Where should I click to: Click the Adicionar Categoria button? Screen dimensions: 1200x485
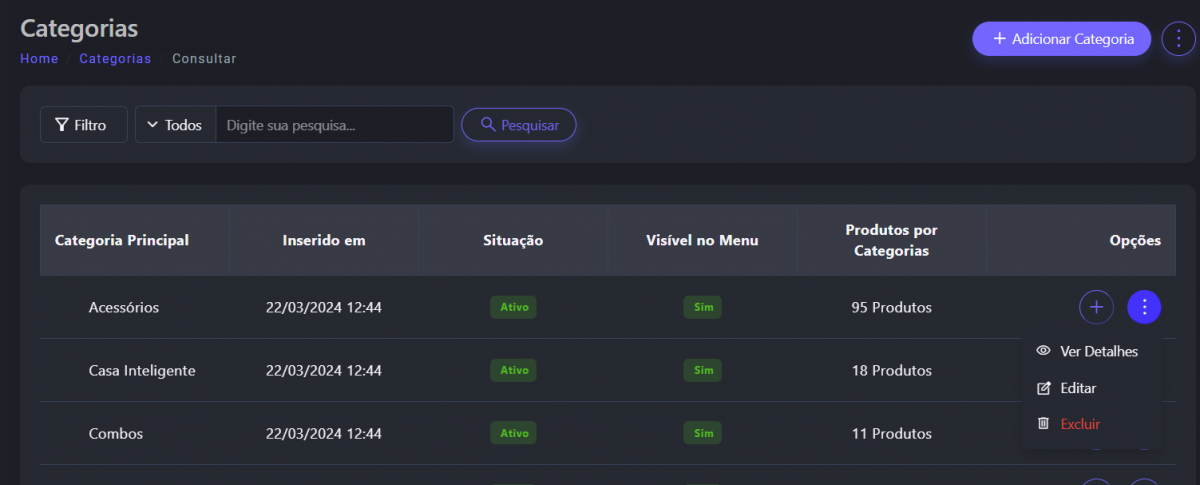[1061, 39]
